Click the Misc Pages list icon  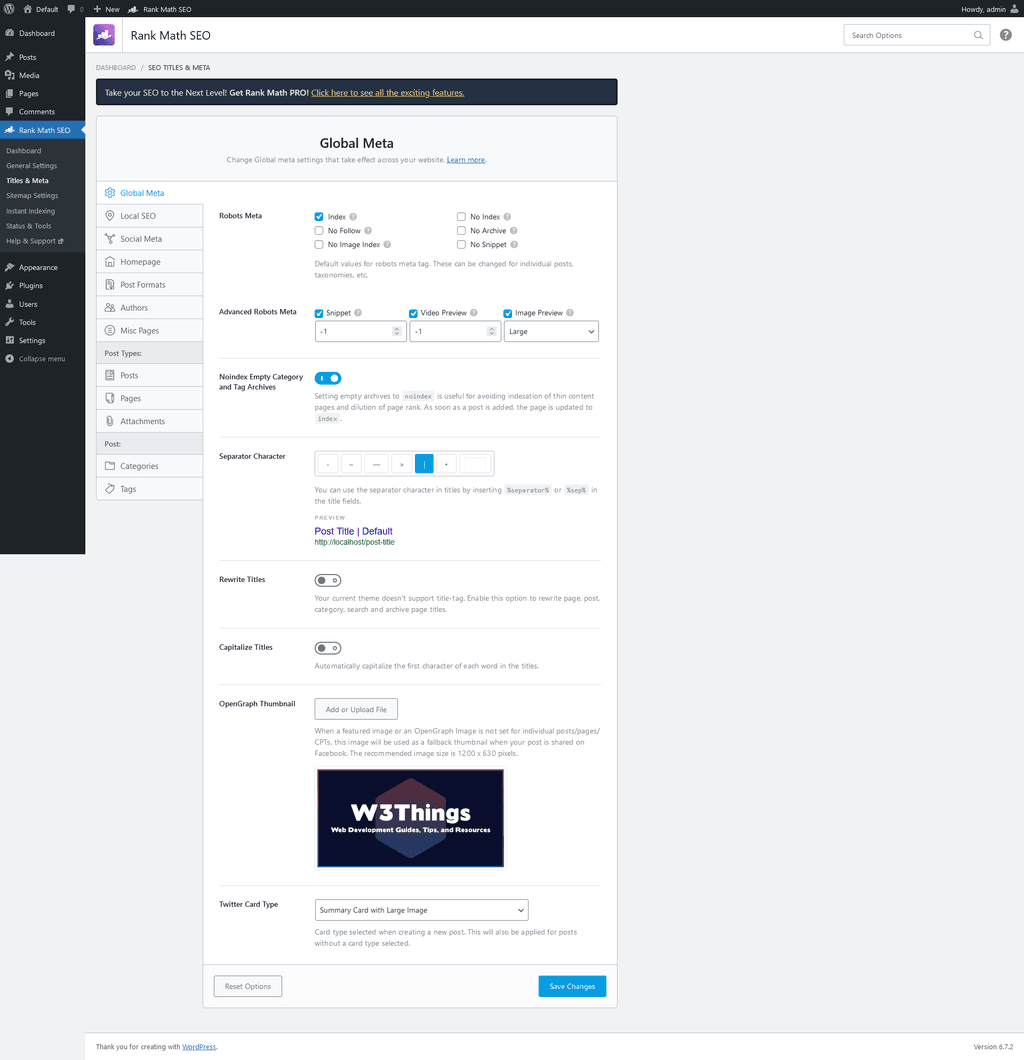(x=109, y=331)
